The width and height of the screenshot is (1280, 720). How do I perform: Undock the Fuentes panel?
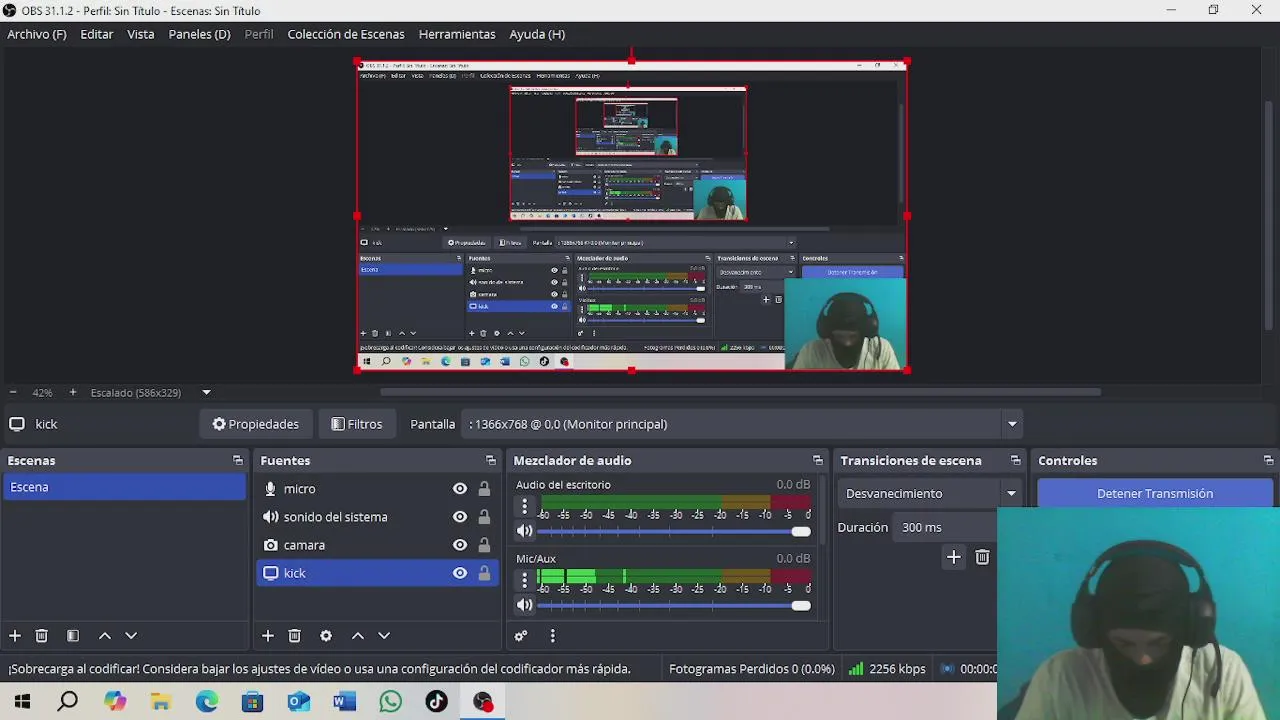[x=490, y=461]
